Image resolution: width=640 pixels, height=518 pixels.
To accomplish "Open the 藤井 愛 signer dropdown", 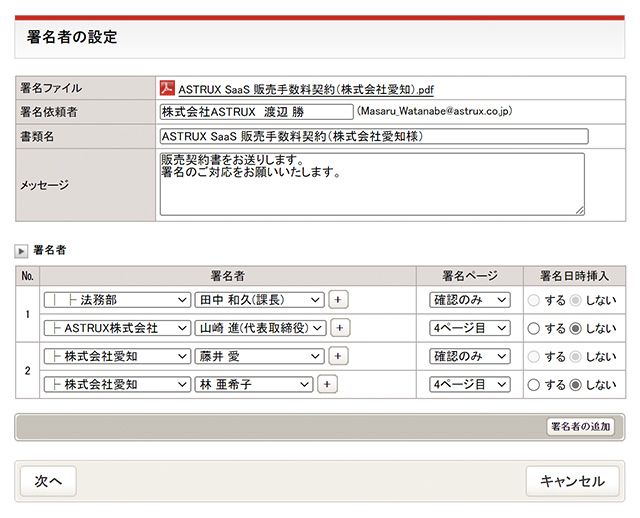I will coord(260,356).
